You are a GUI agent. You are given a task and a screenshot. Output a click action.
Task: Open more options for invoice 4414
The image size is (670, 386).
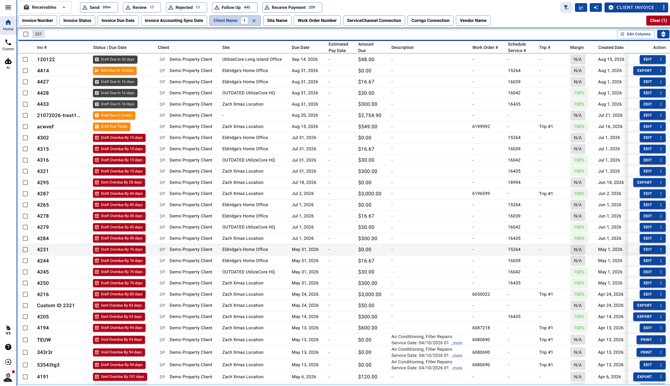click(x=661, y=71)
